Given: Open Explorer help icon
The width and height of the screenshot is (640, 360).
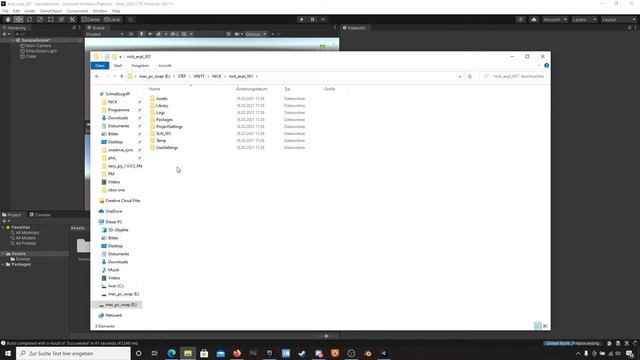Looking at the screenshot, I should pos(546,65).
